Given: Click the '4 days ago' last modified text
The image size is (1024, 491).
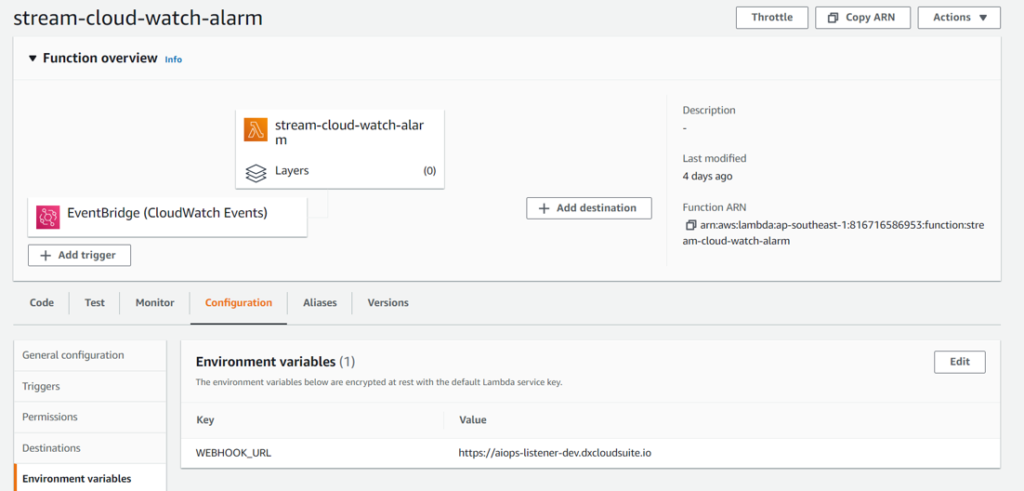Looking at the screenshot, I should (707, 176).
